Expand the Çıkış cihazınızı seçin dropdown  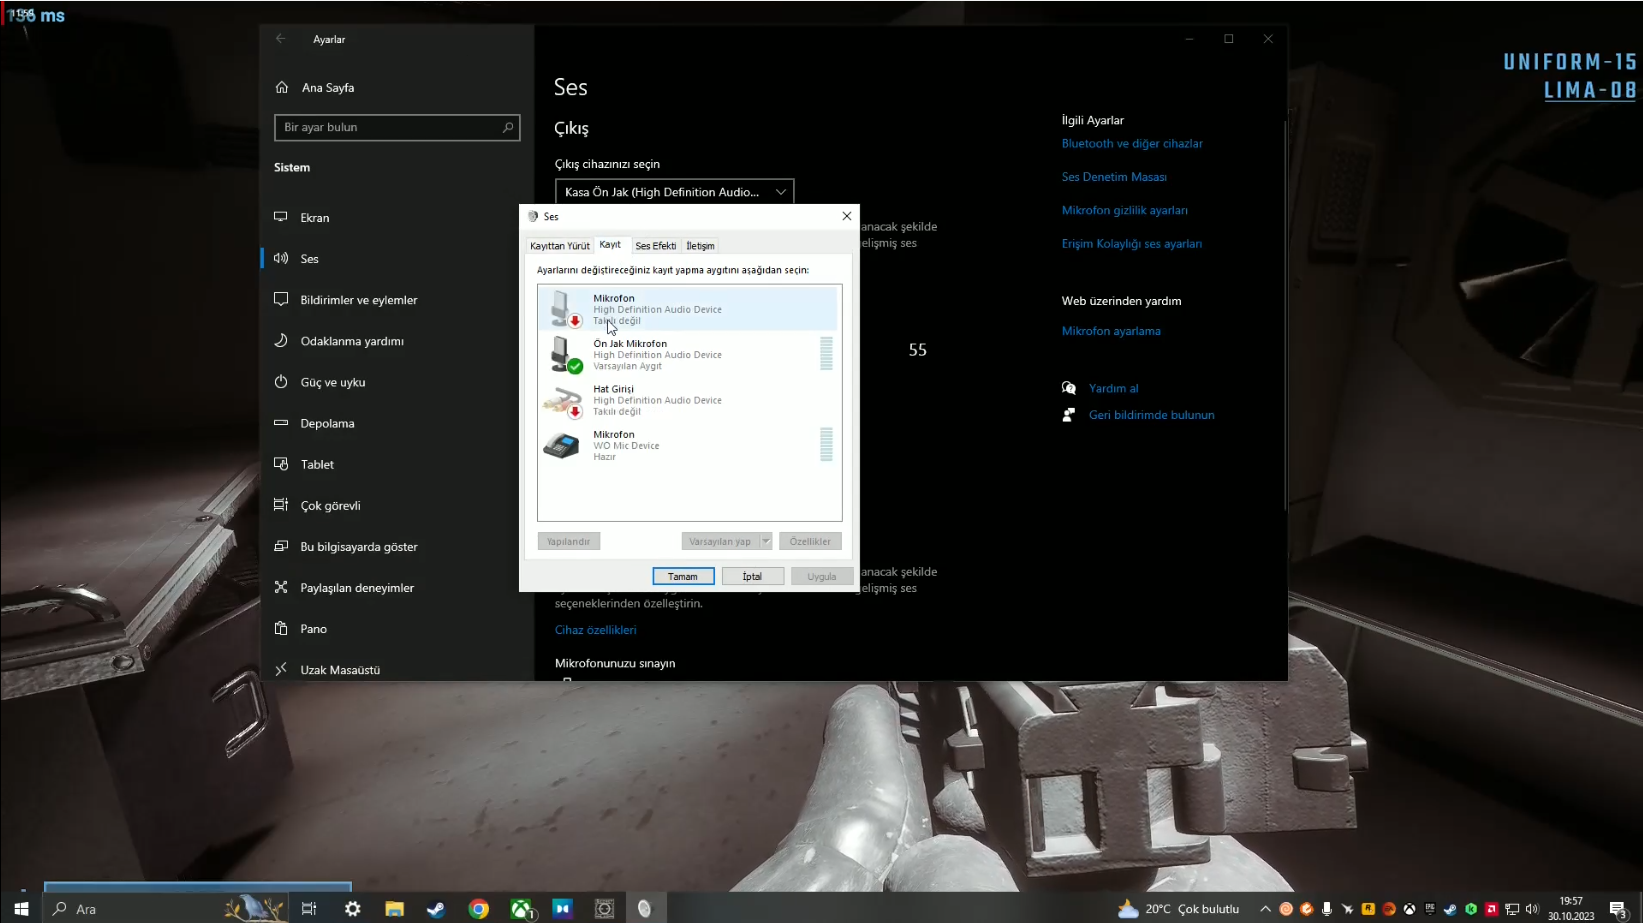tap(675, 192)
